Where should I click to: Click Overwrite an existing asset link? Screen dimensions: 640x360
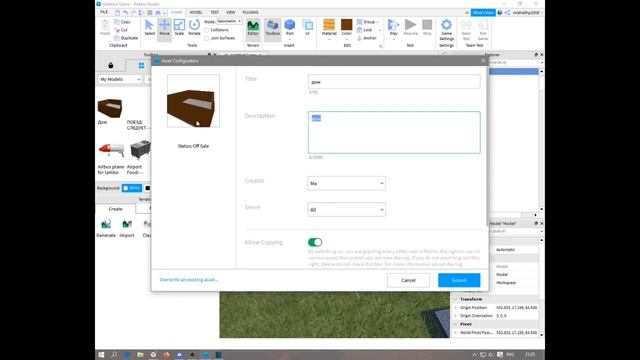189,280
